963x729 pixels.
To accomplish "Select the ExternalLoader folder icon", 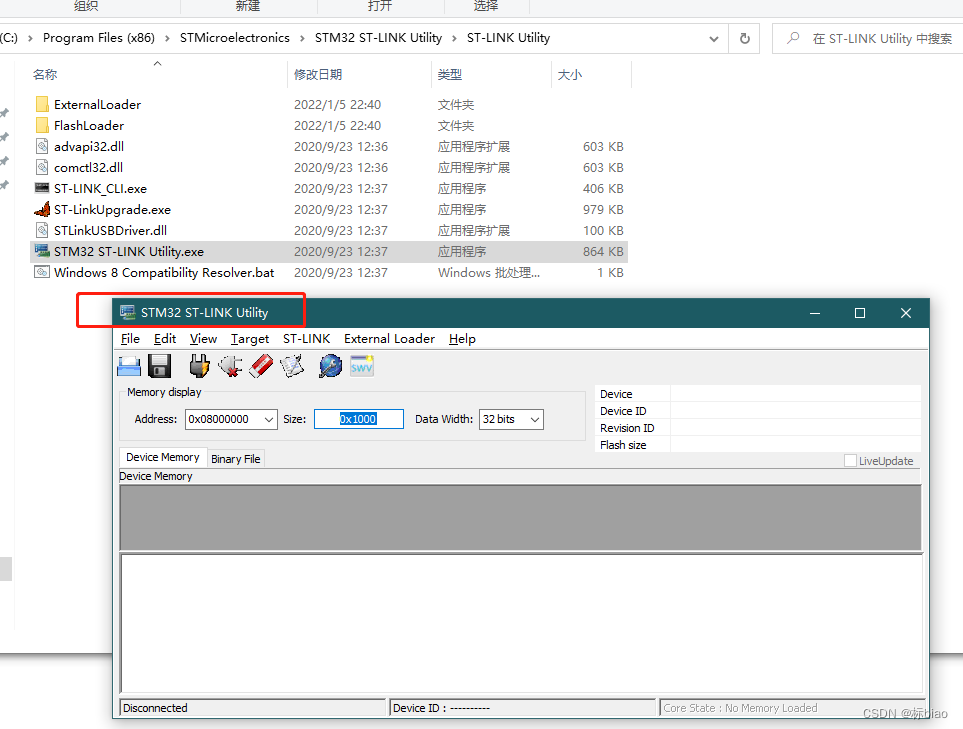I will coord(42,104).
